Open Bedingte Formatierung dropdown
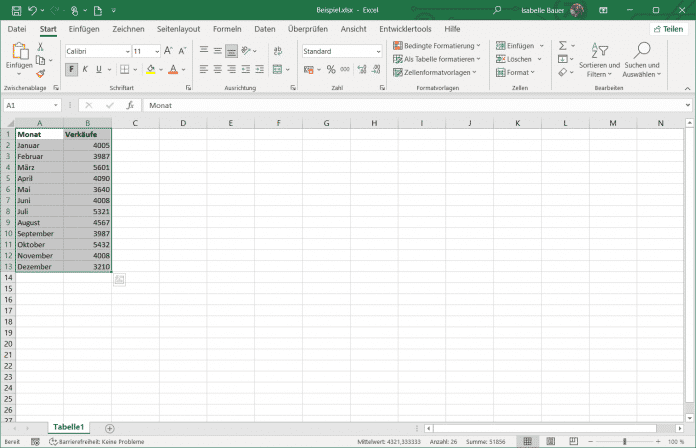 click(436, 46)
